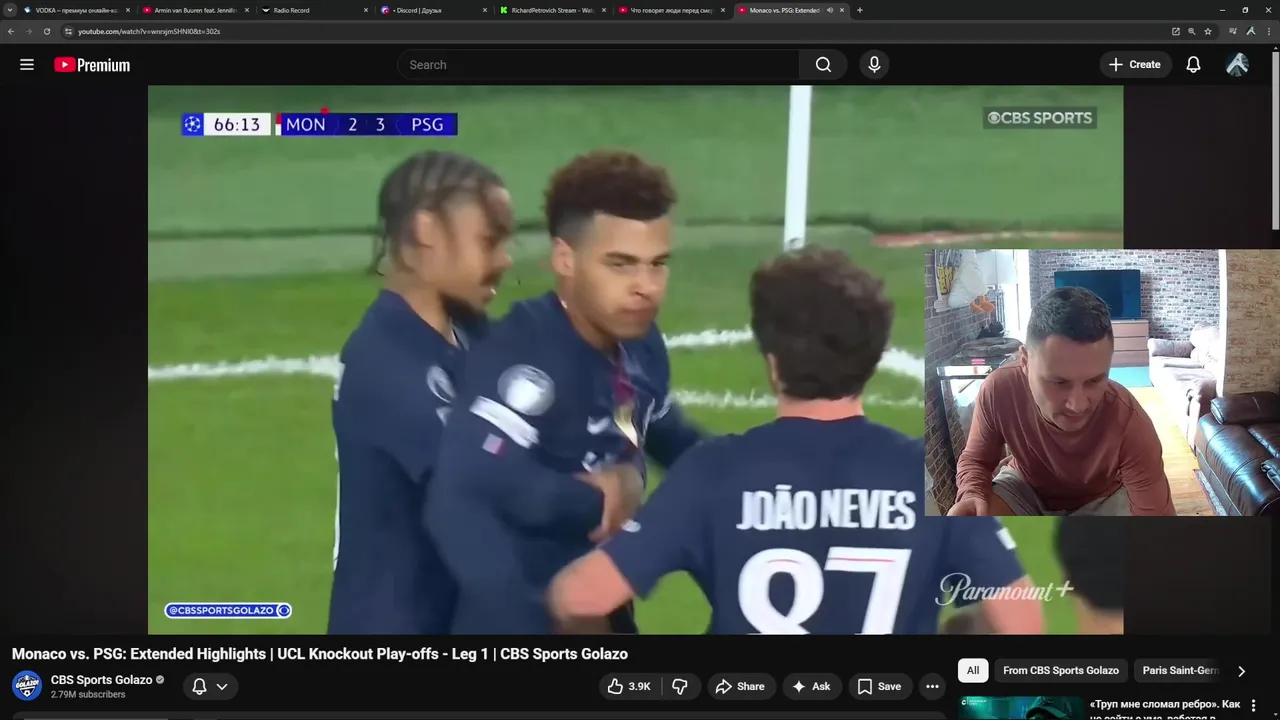
Task: Open the YouTube account avatar menu
Action: click(x=1237, y=65)
